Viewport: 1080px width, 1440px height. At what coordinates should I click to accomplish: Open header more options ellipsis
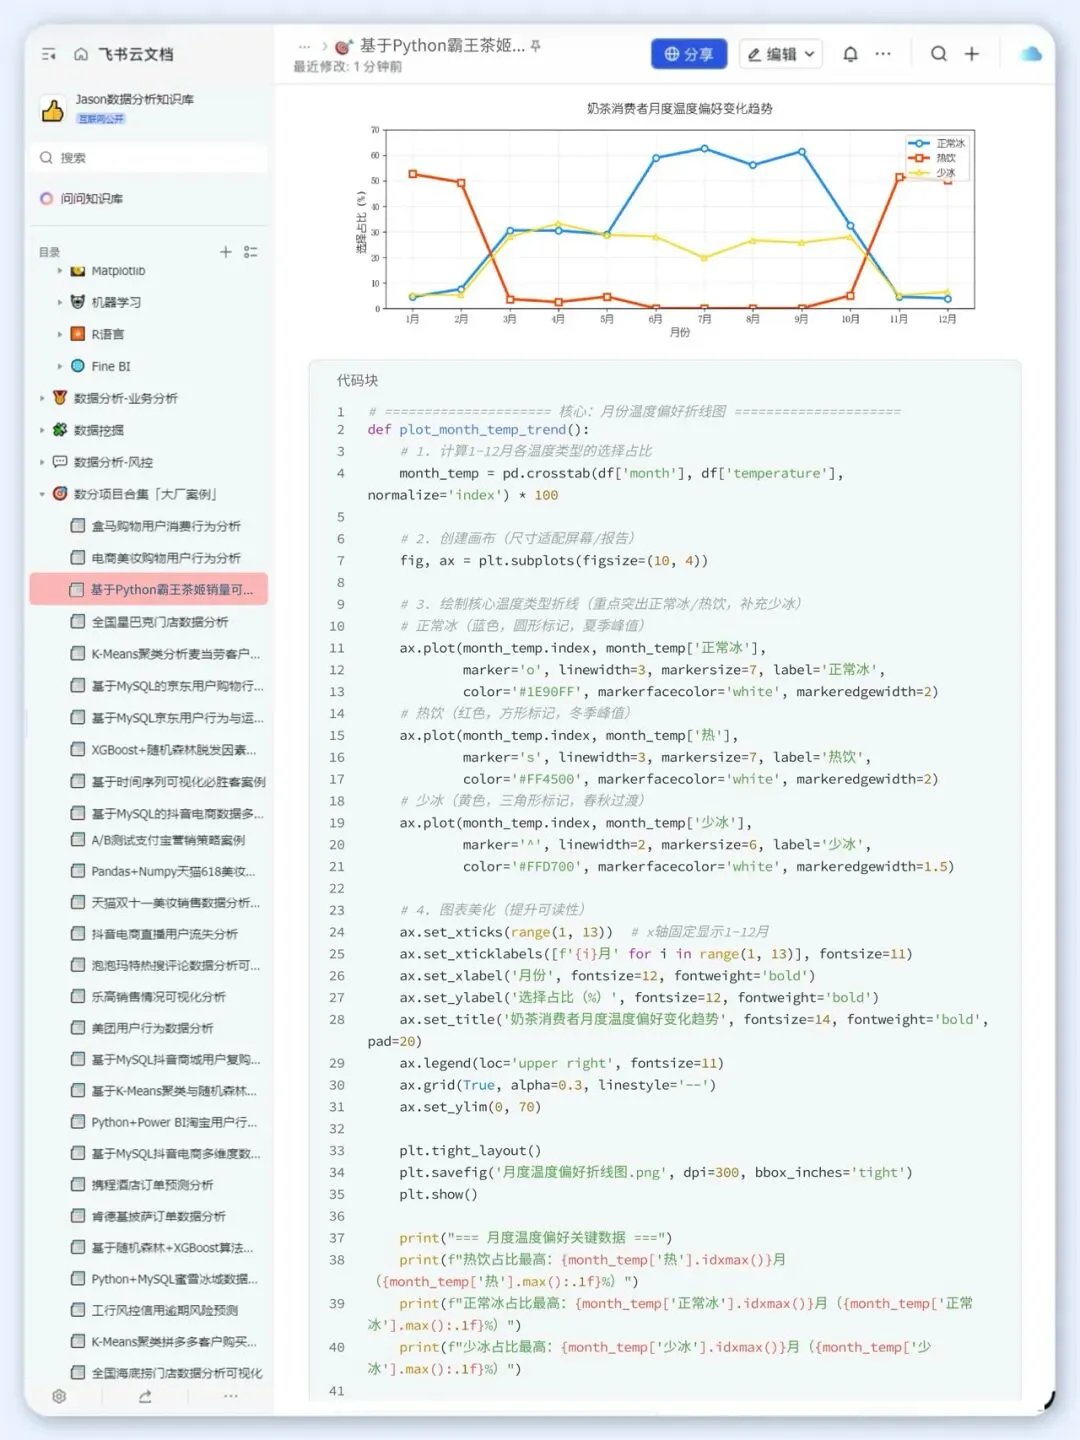(883, 54)
